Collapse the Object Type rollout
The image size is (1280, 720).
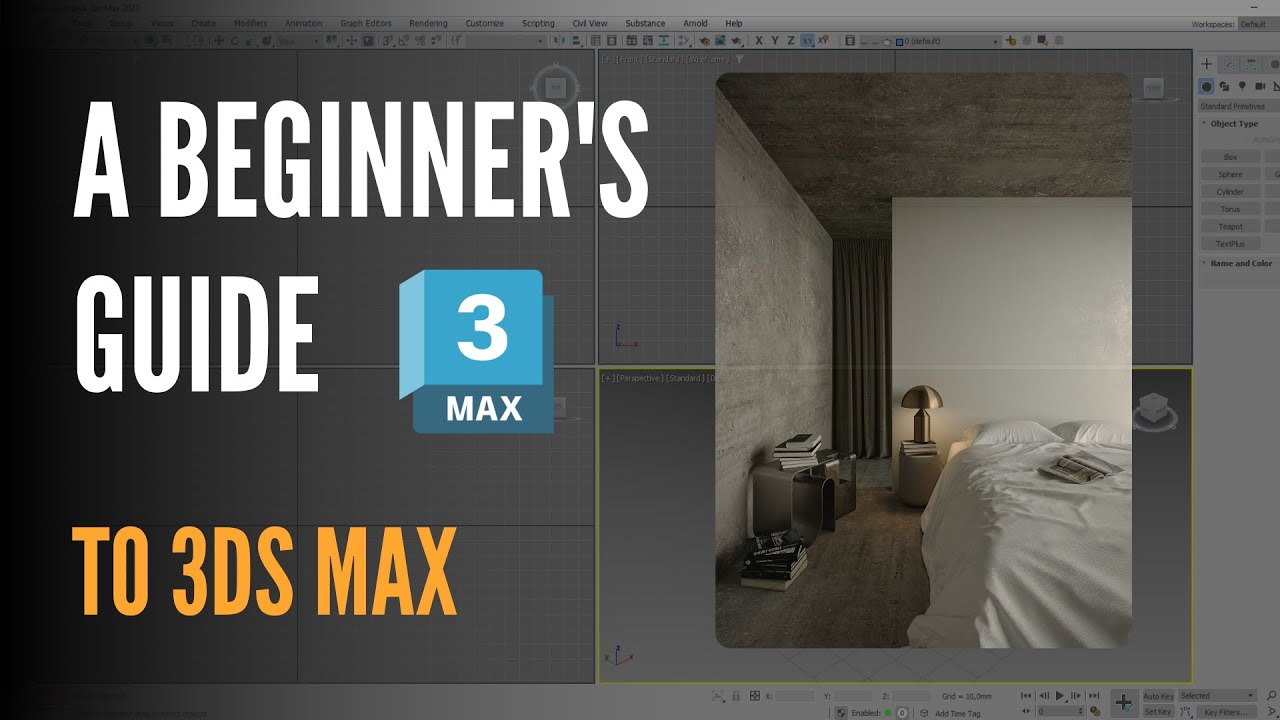click(x=1235, y=124)
